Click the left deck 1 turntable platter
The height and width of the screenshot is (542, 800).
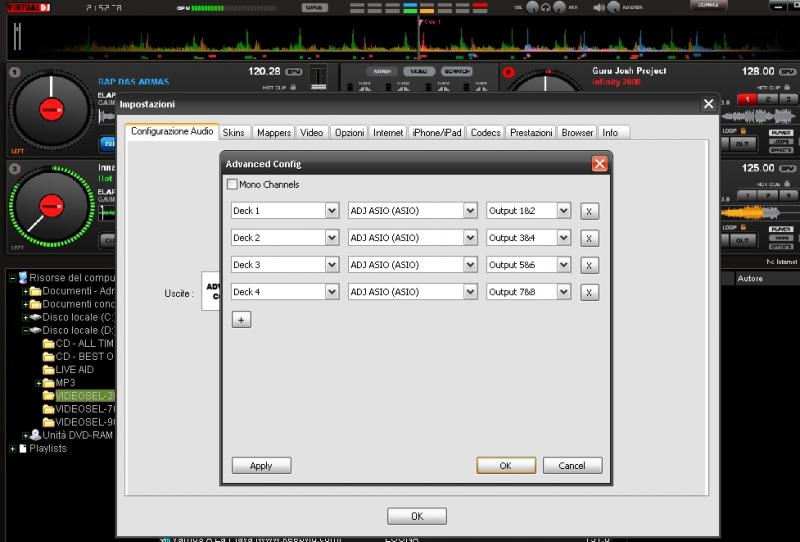pyautogui.click(x=50, y=109)
